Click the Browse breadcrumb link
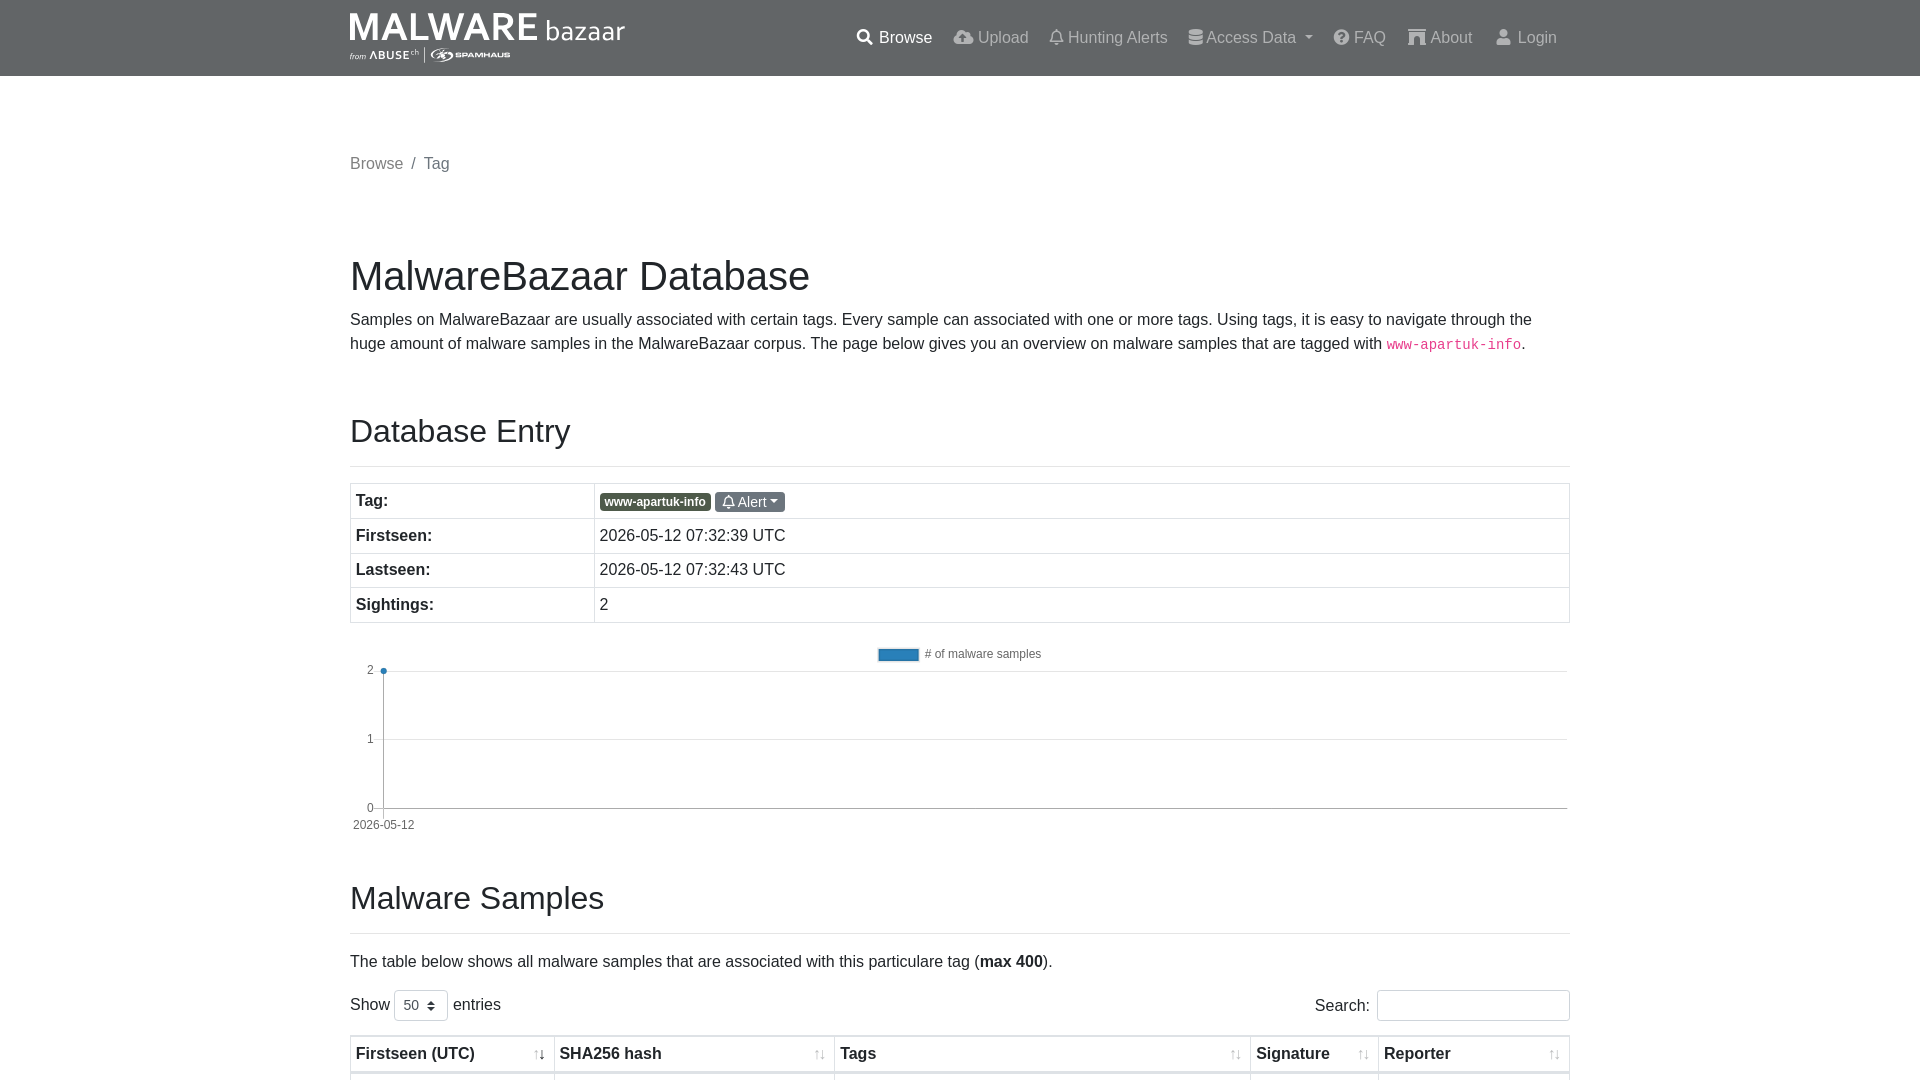 (x=376, y=164)
